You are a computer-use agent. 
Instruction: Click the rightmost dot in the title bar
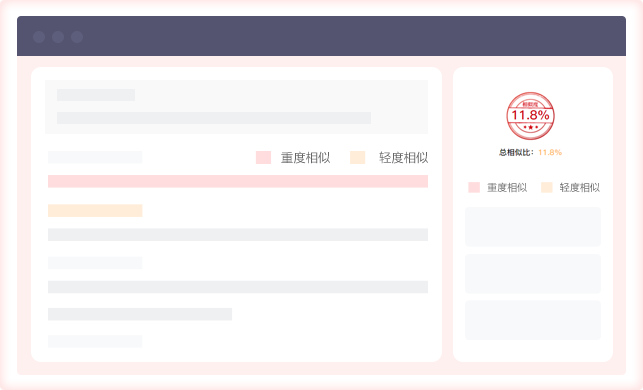click(77, 37)
